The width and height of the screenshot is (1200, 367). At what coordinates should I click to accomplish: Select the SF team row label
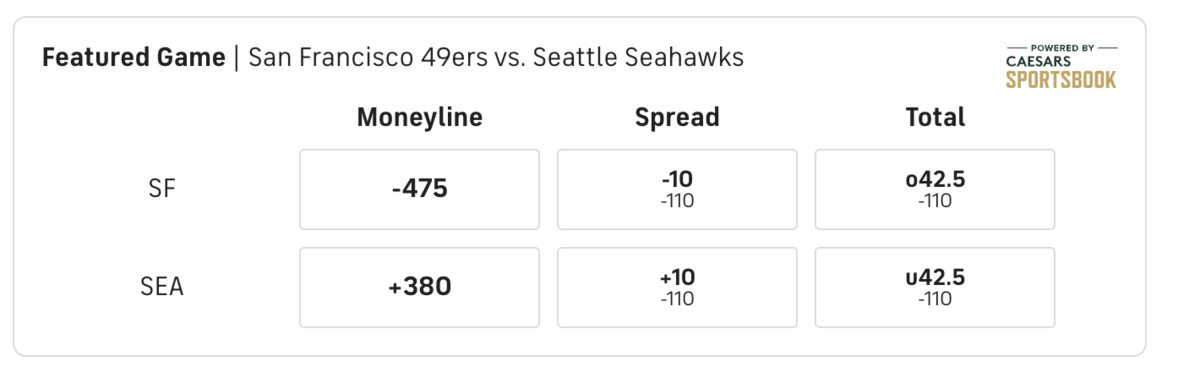(161, 189)
